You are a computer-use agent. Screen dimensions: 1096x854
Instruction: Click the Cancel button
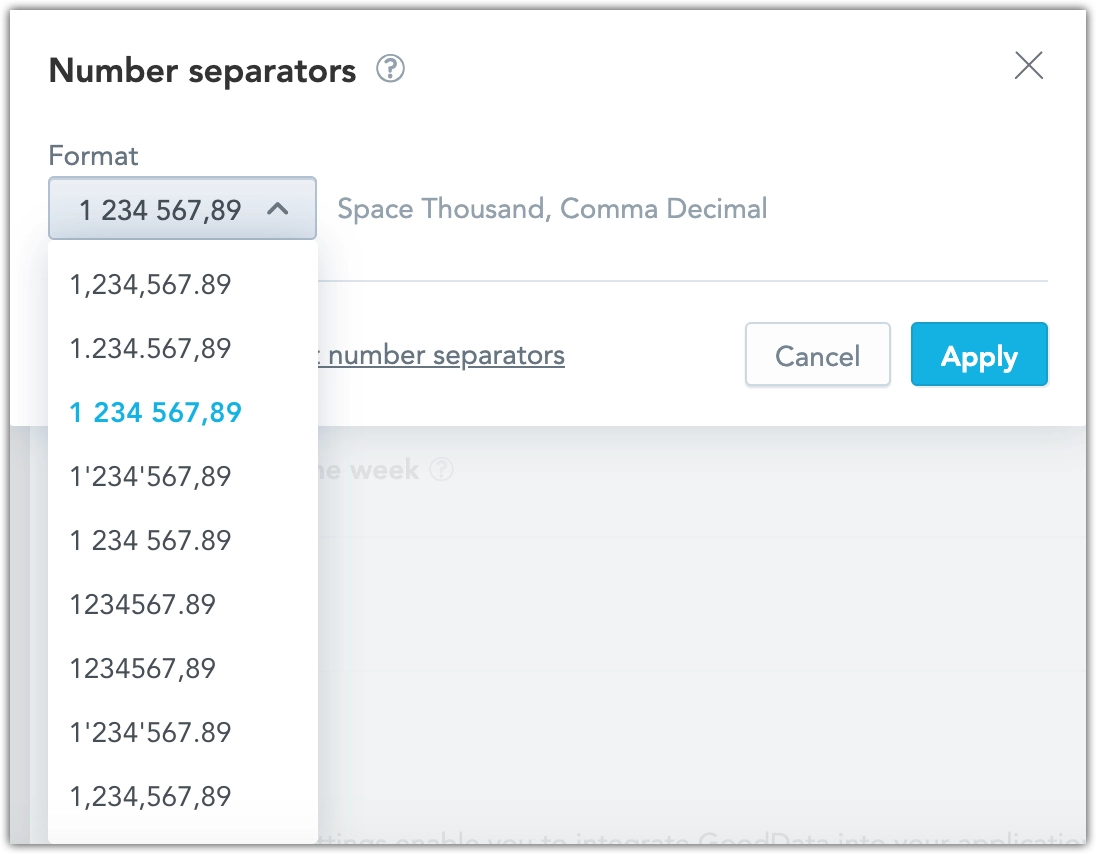pyautogui.click(x=817, y=354)
